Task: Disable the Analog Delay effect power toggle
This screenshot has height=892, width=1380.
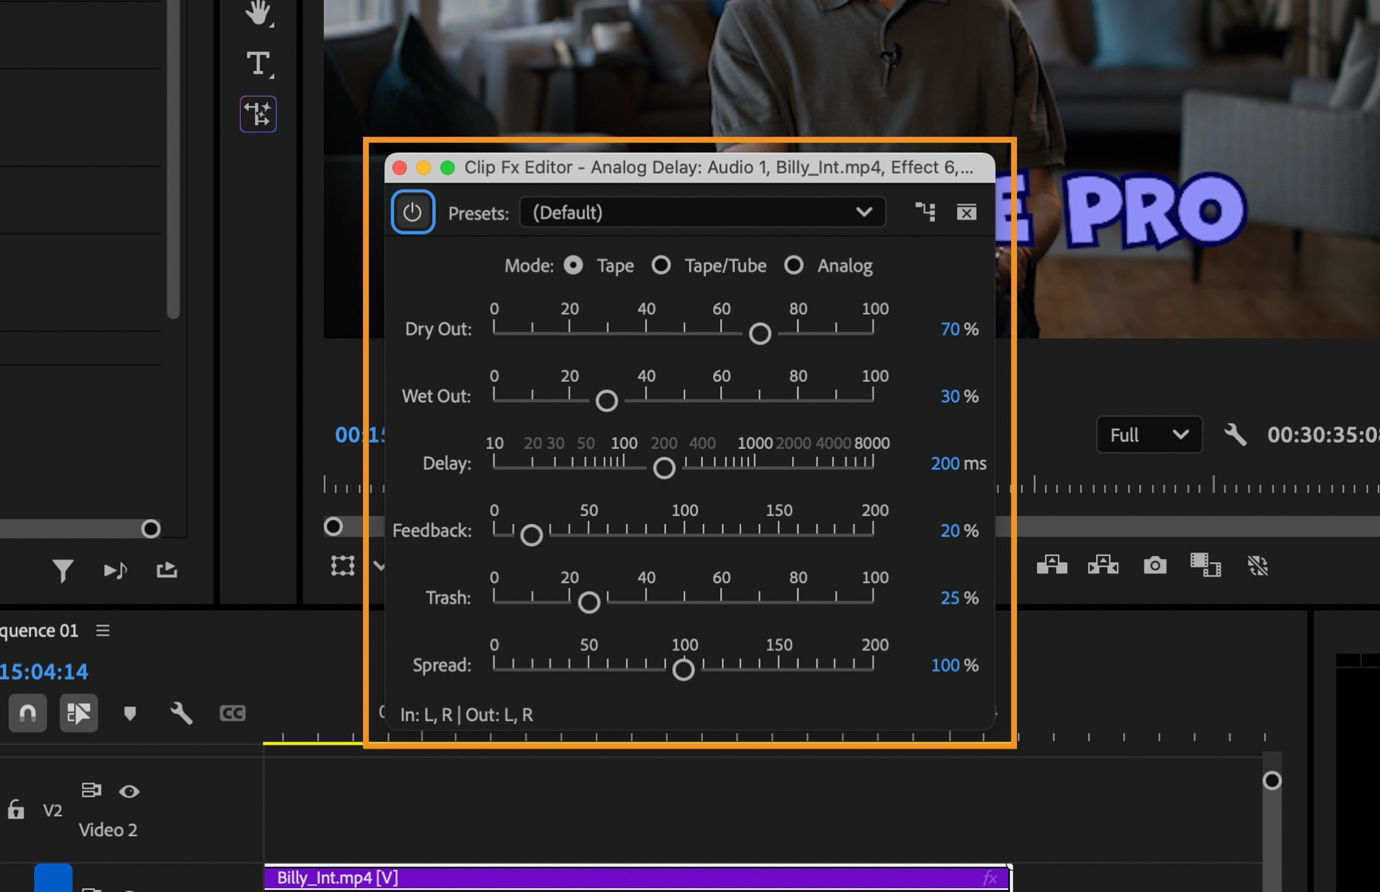Action: point(413,211)
